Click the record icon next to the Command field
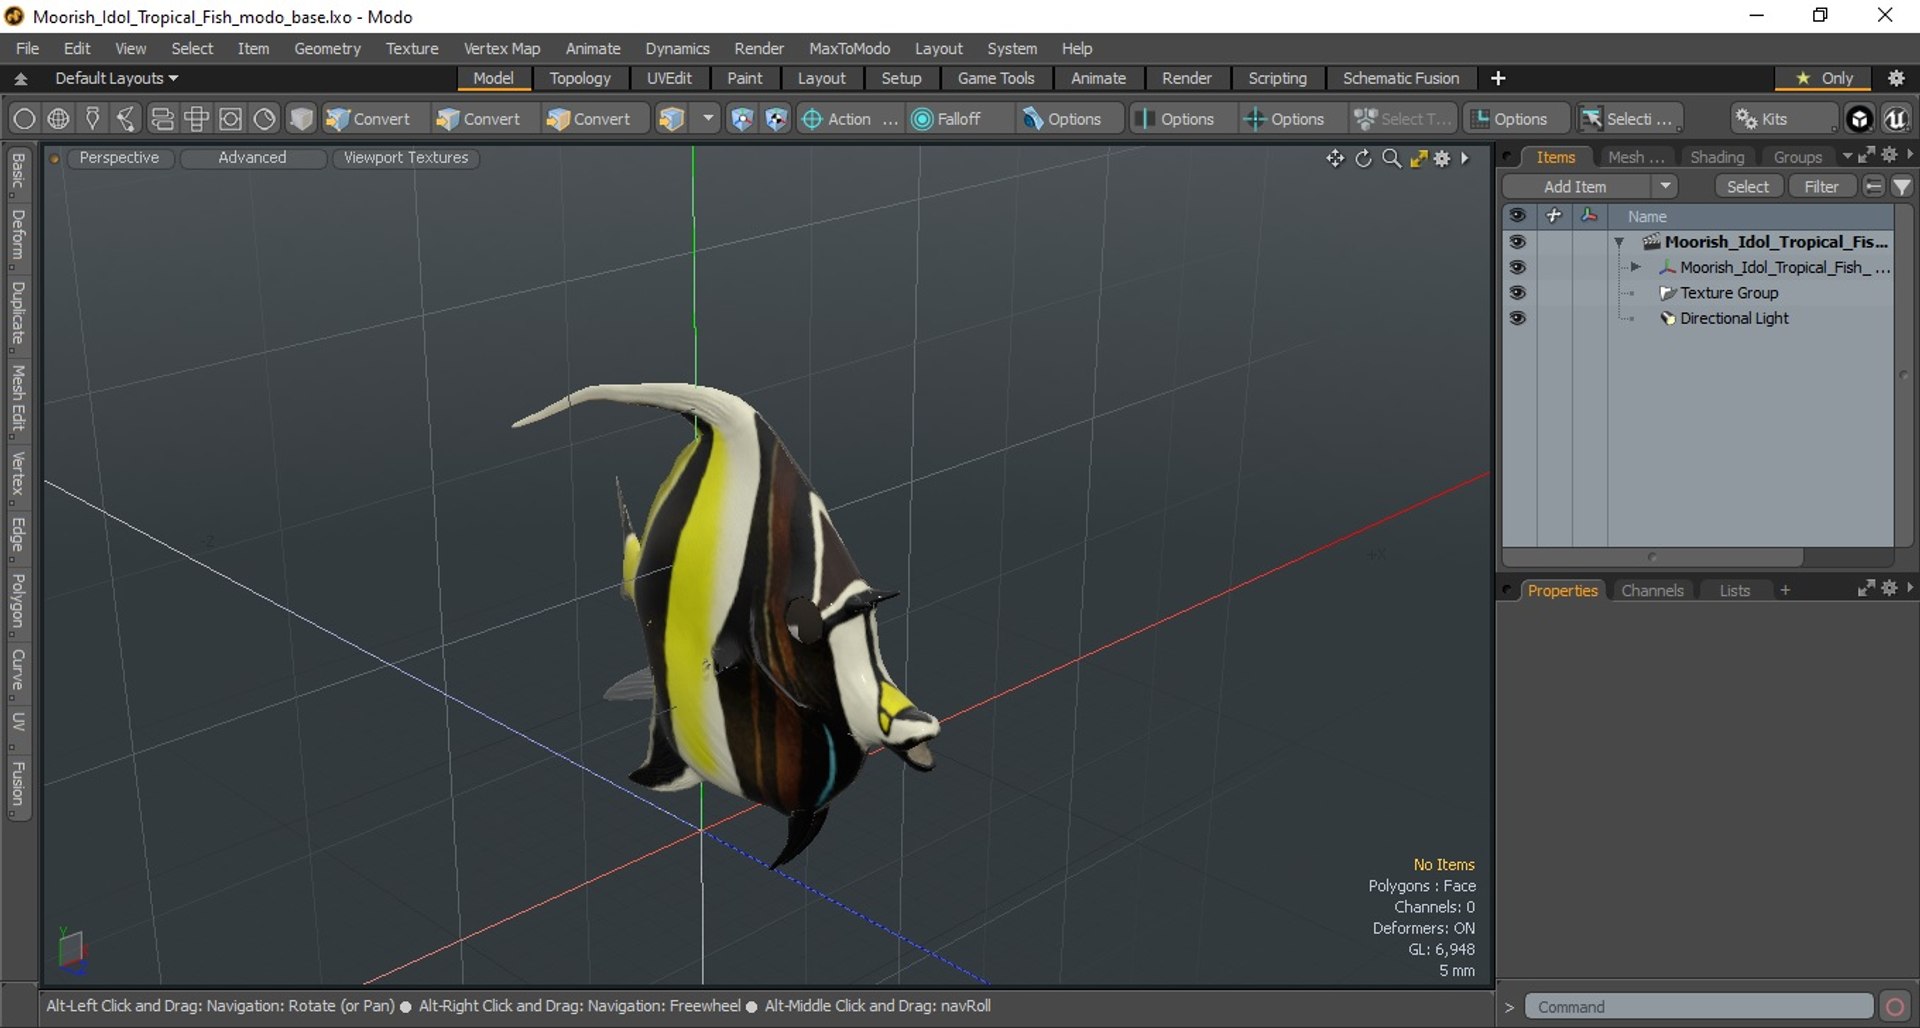Viewport: 1920px width, 1028px height. pos(1894,1006)
